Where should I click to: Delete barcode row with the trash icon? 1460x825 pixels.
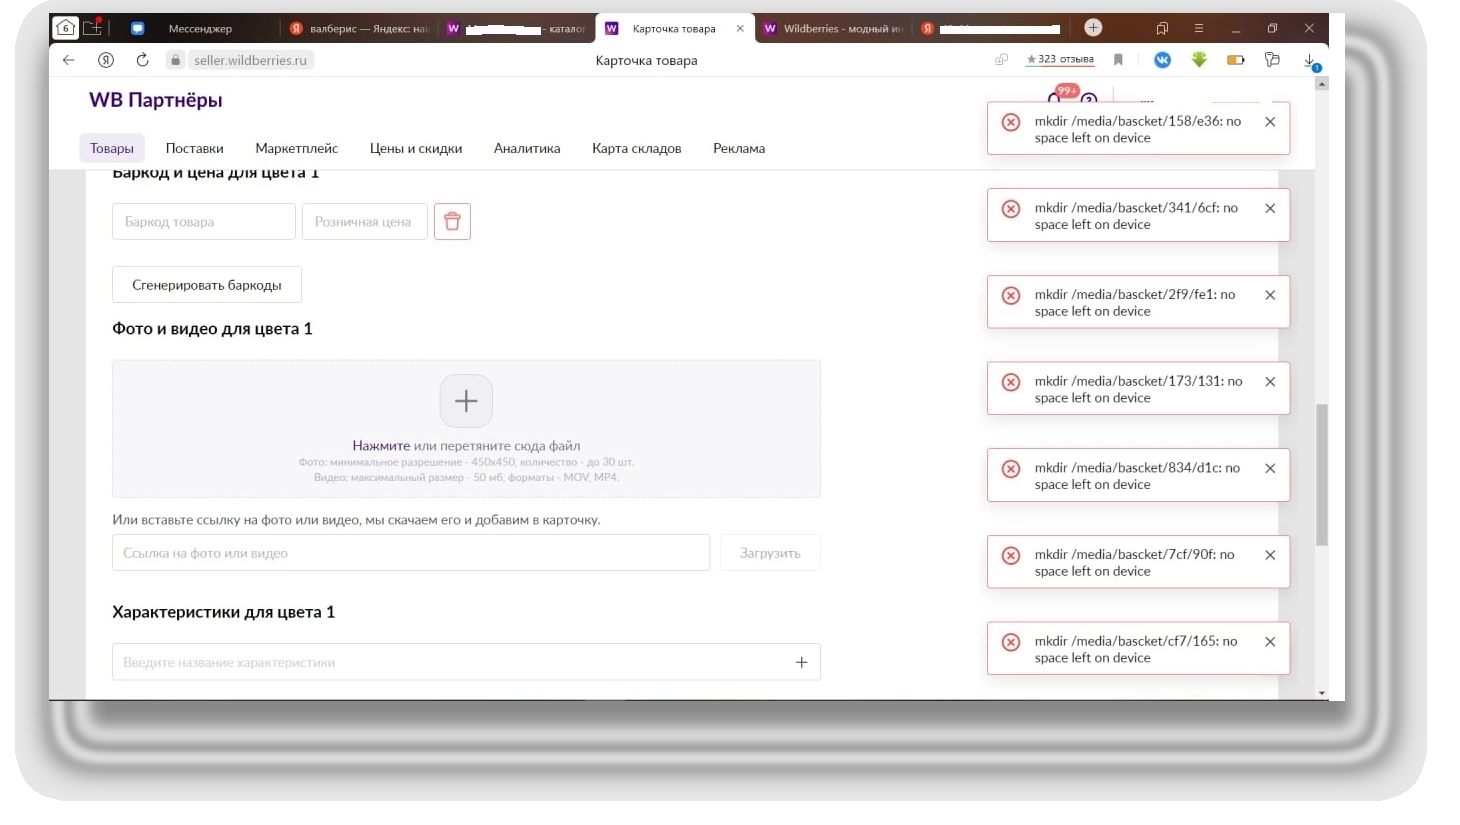click(452, 221)
